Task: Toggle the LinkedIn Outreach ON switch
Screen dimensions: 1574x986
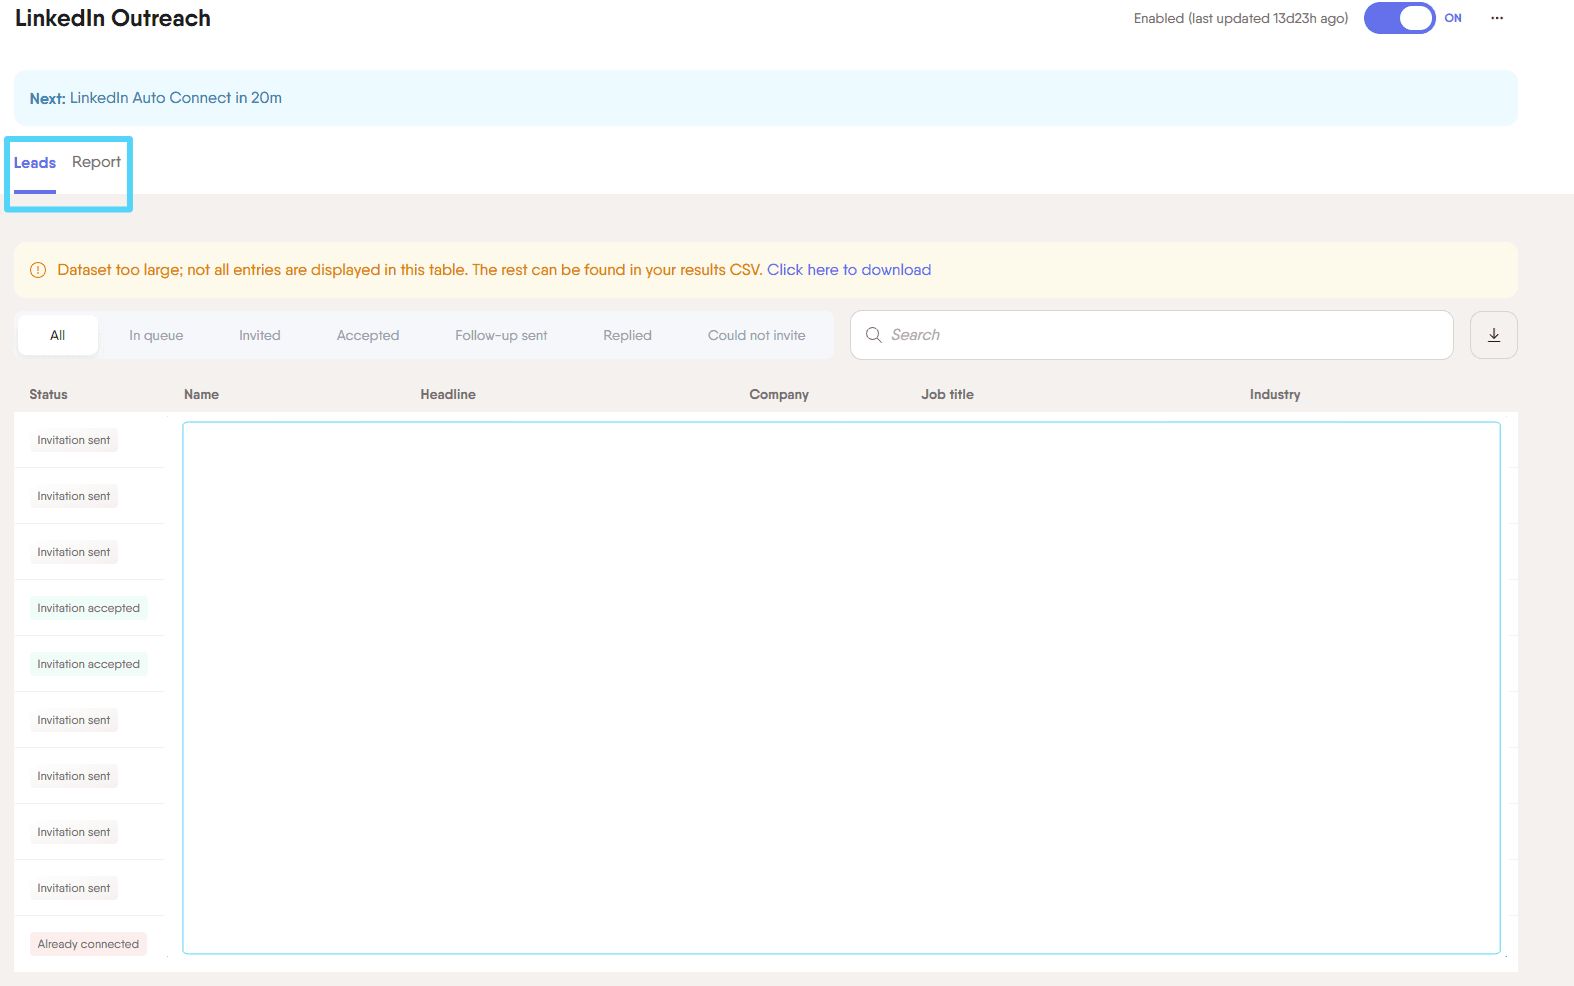Action: 1399,18
